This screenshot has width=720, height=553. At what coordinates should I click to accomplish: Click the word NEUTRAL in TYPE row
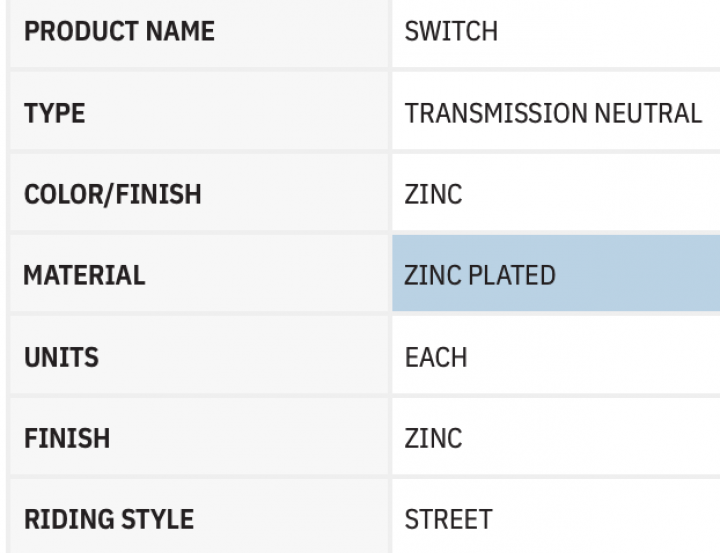[648, 113]
